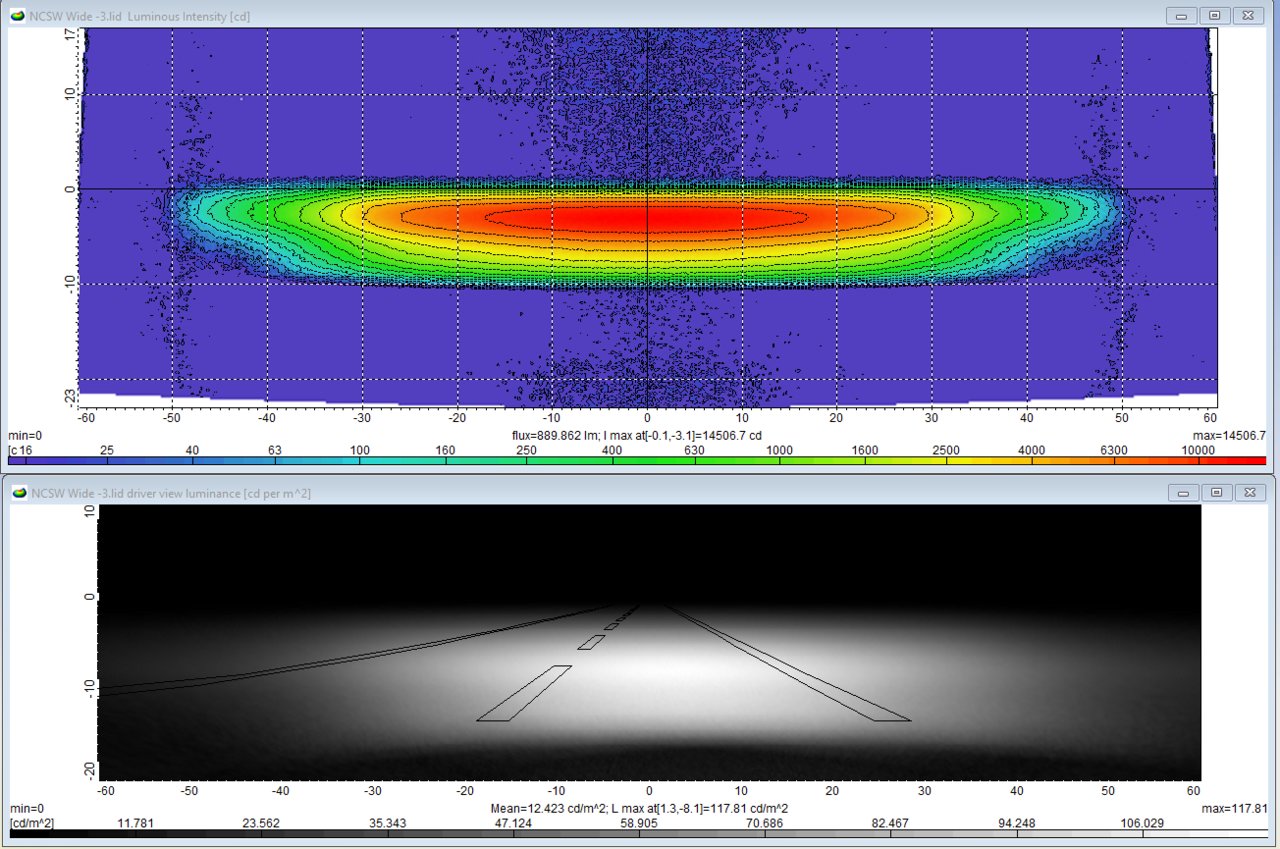Restore the driver view luminance window size
Image resolution: width=1280 pixels, height=849 pixels.
coord(1215,492)
